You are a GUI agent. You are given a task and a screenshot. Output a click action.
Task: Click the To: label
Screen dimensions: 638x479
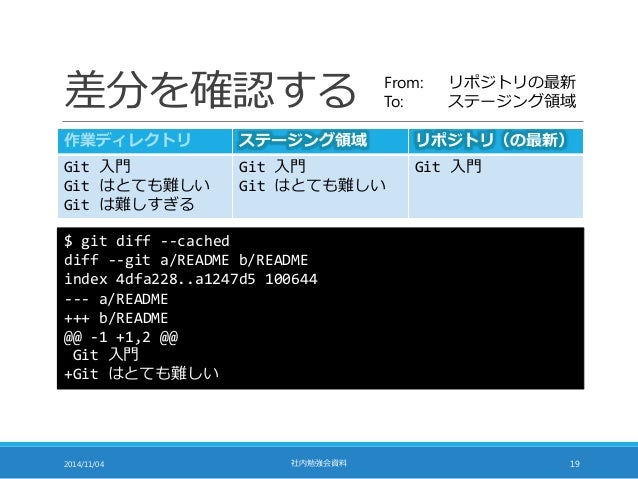pyautogui.click(x=393, y=102)
